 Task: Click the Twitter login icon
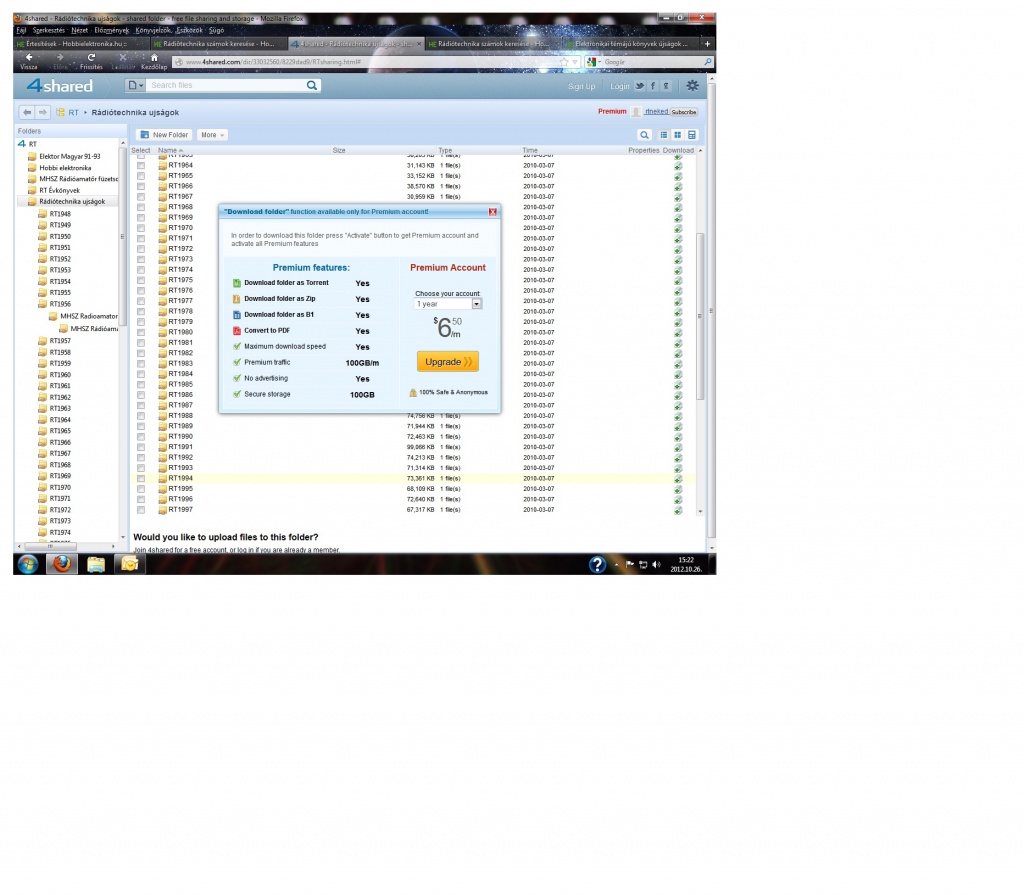(x=639, y=86)
